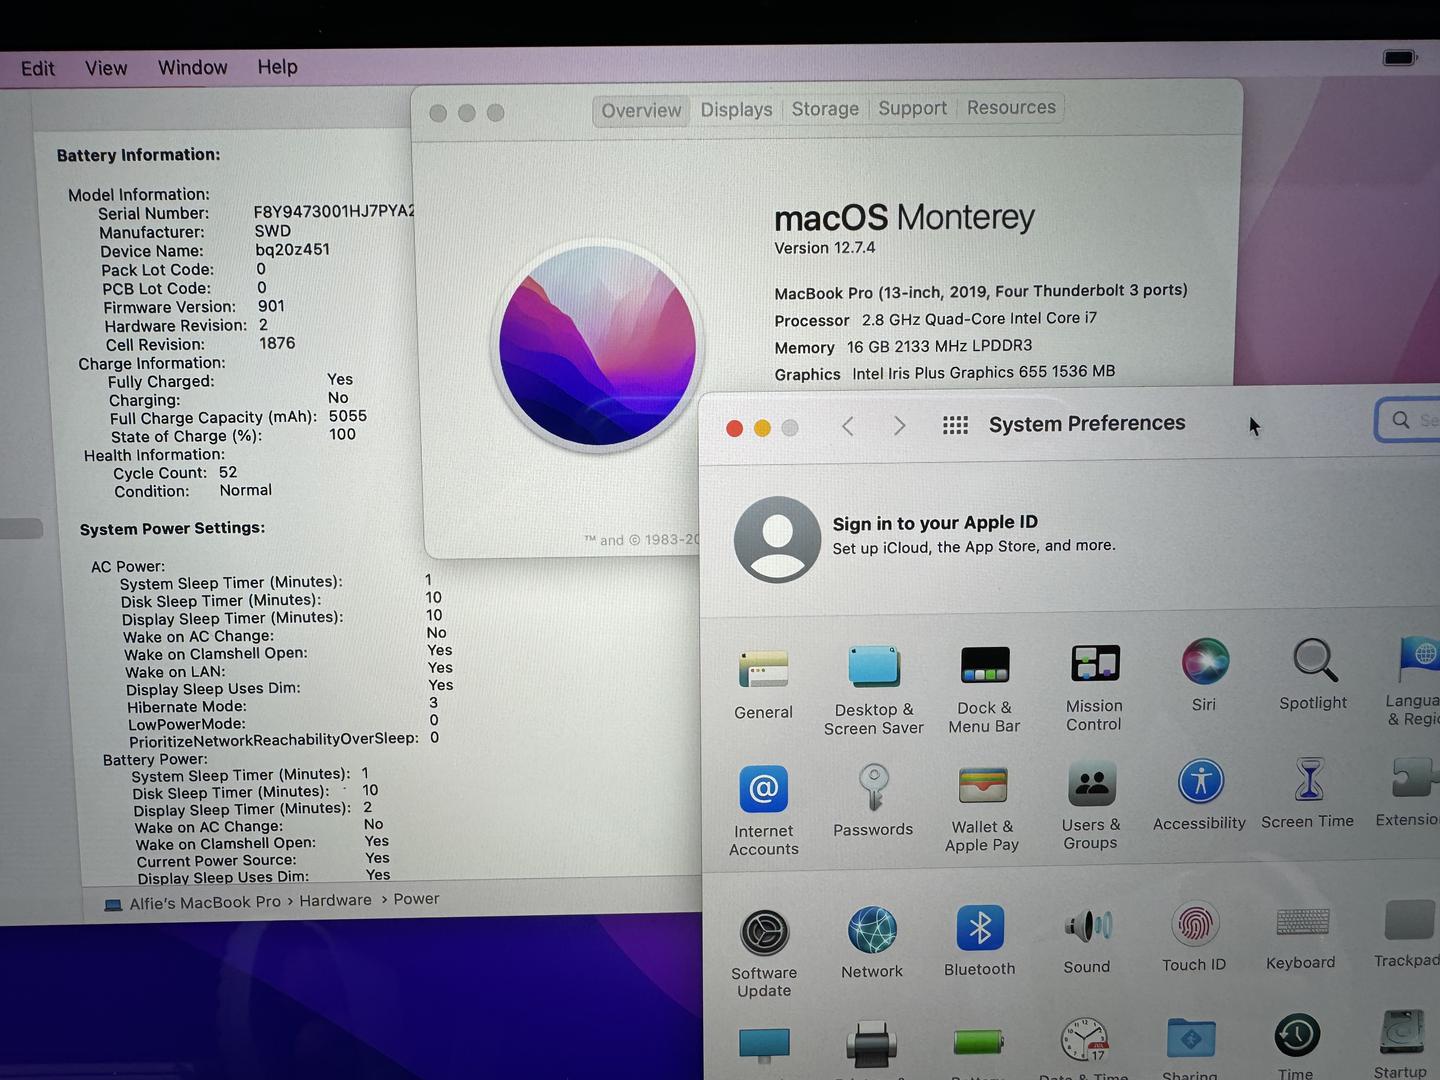The height and width of the screenshot is (1080, 1440).
Task: Open Accessibility preferences pane
Action: [1200, 795]
